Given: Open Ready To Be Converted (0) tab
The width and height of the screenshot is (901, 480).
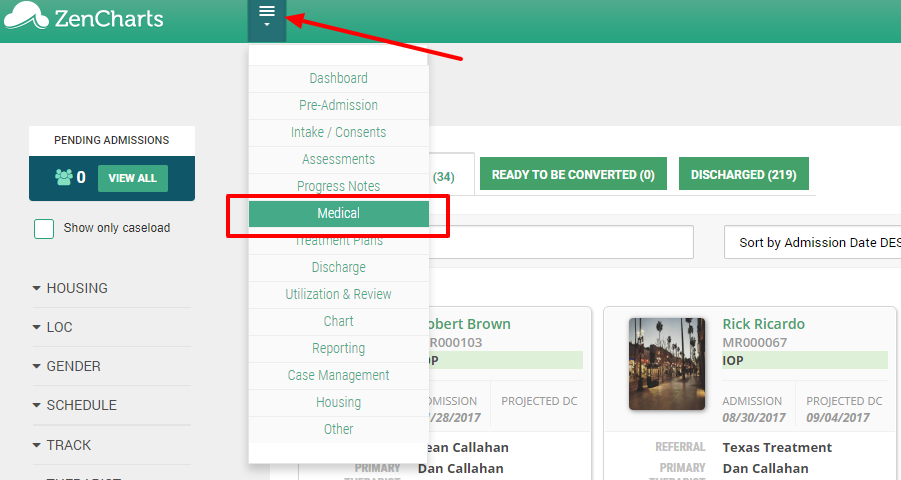Looking at the screenshot, I should tap(573, 174).
